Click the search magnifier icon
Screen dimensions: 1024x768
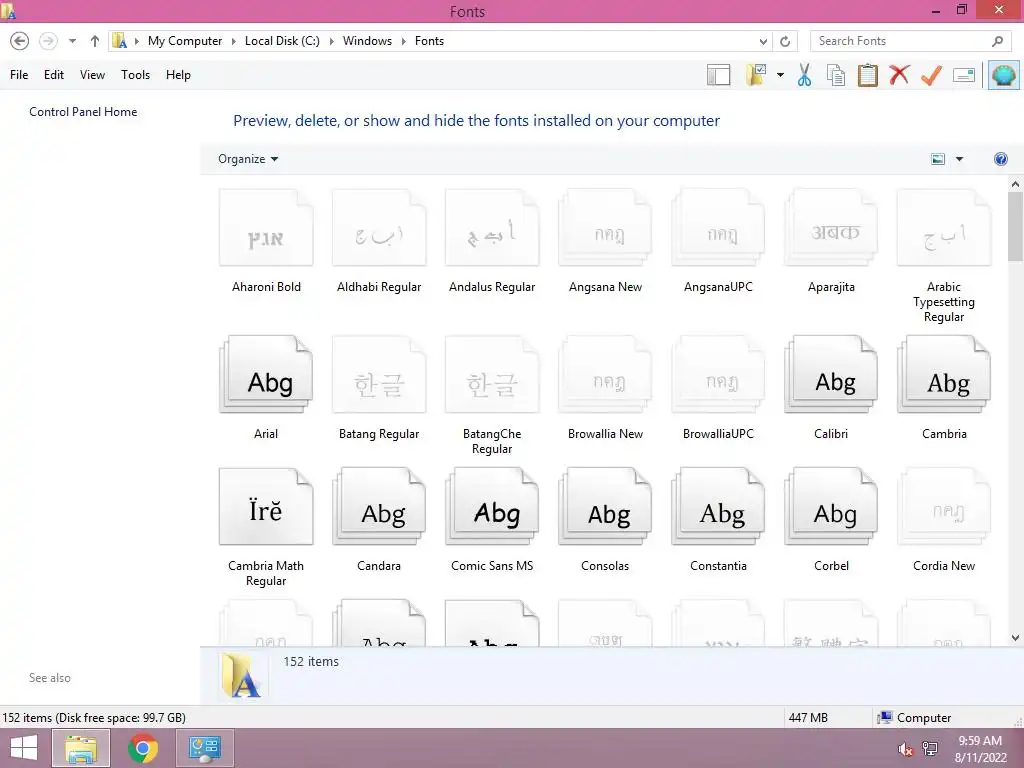(997, 41)
